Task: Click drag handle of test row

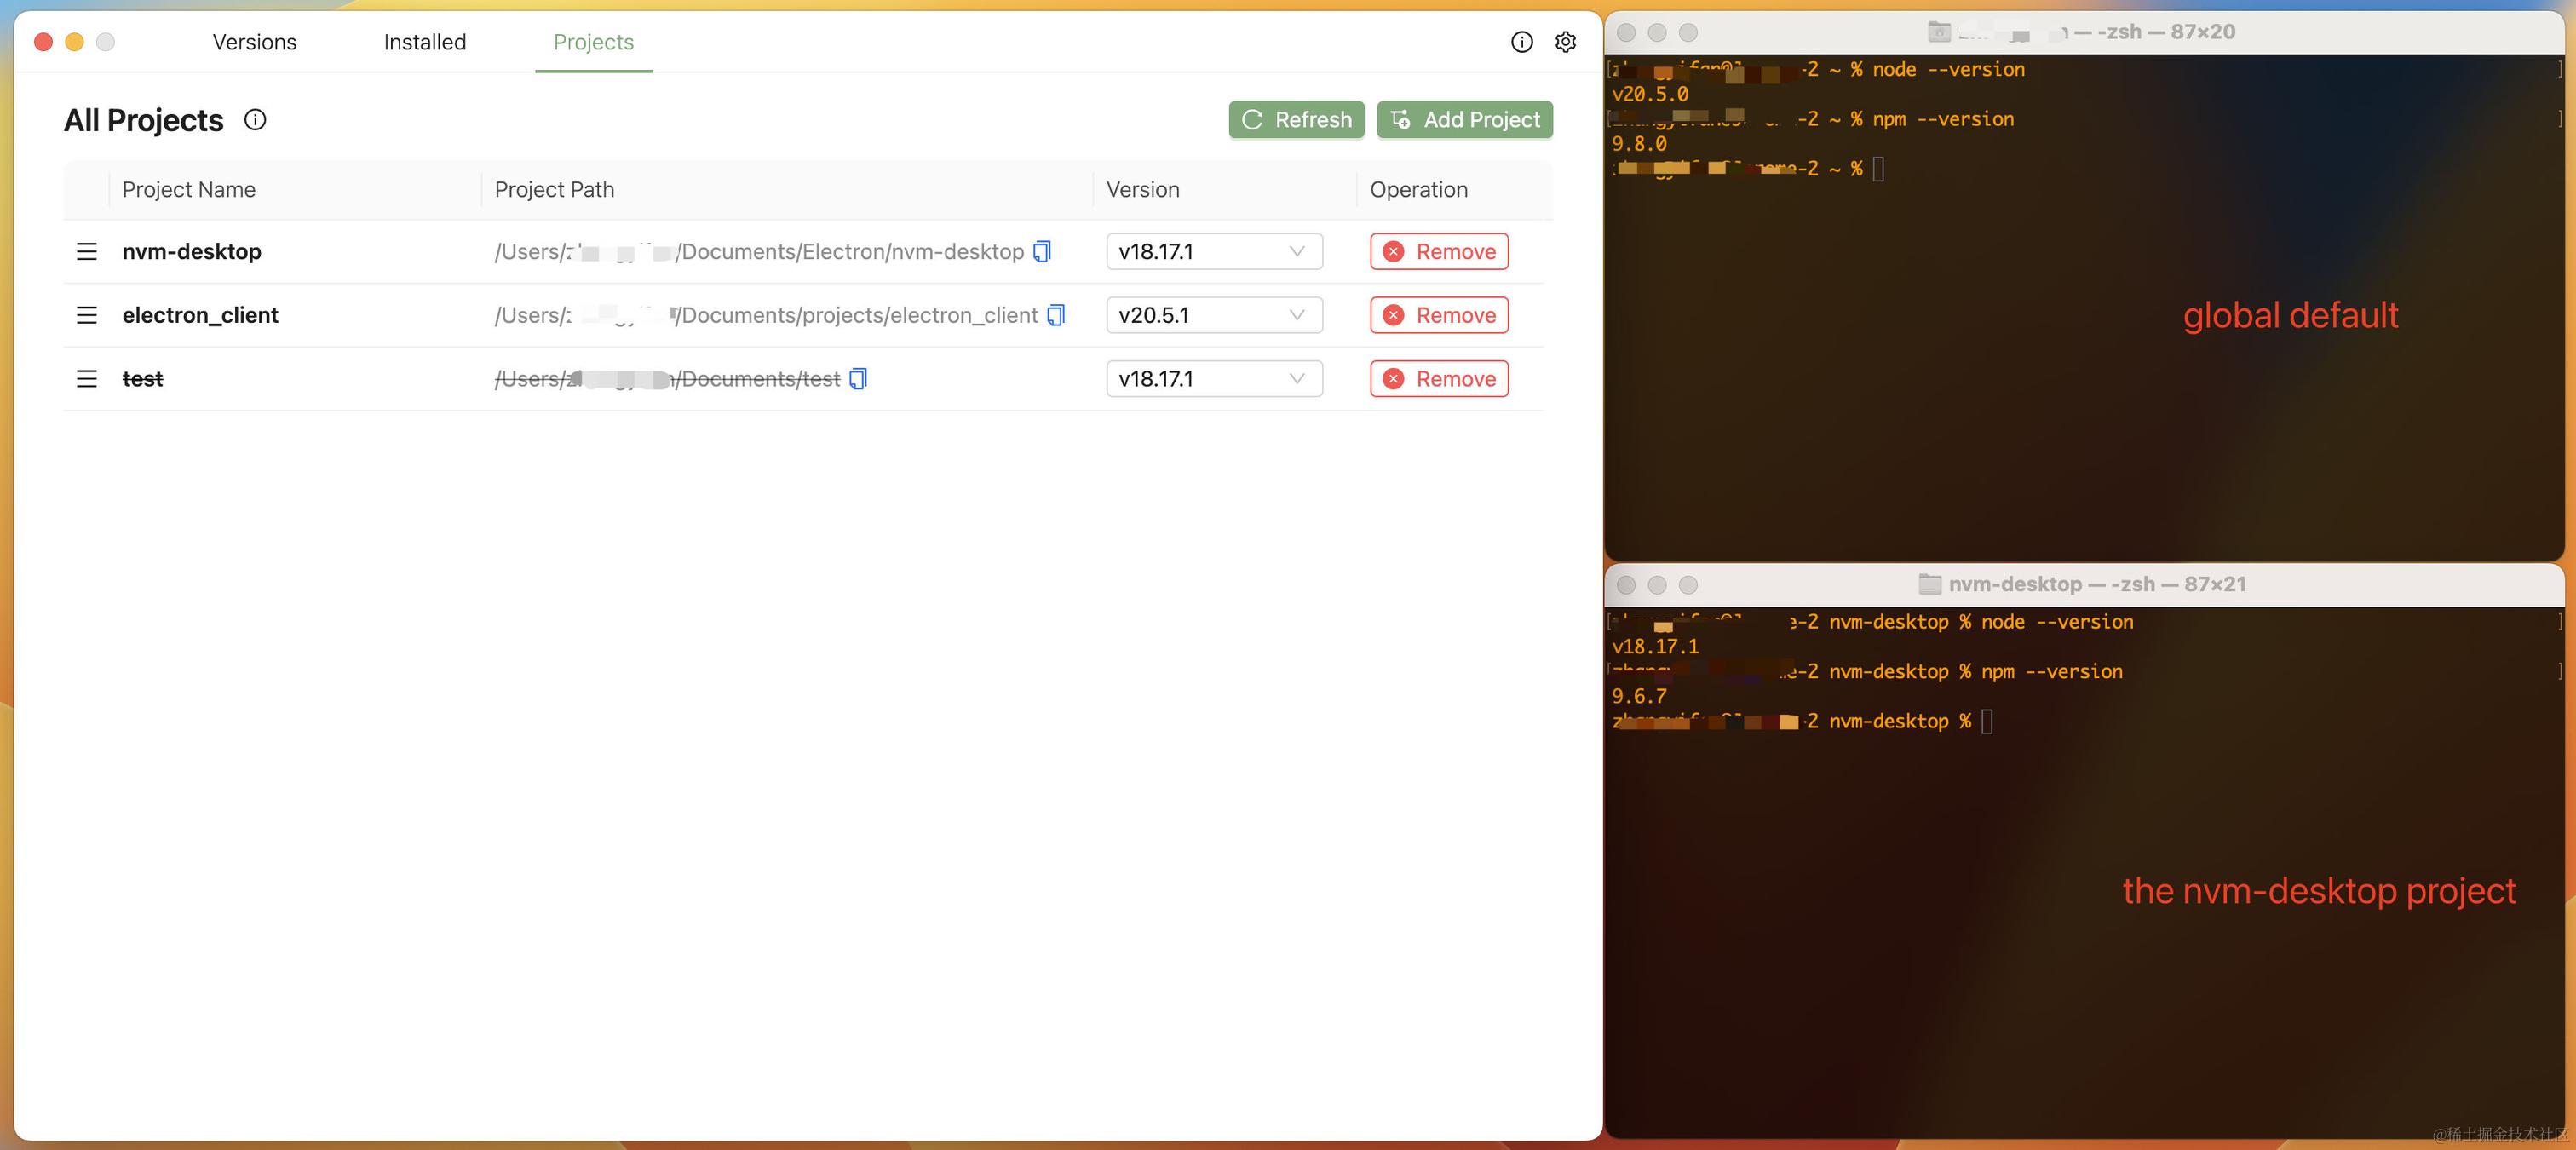Action: tap(87, 379)
